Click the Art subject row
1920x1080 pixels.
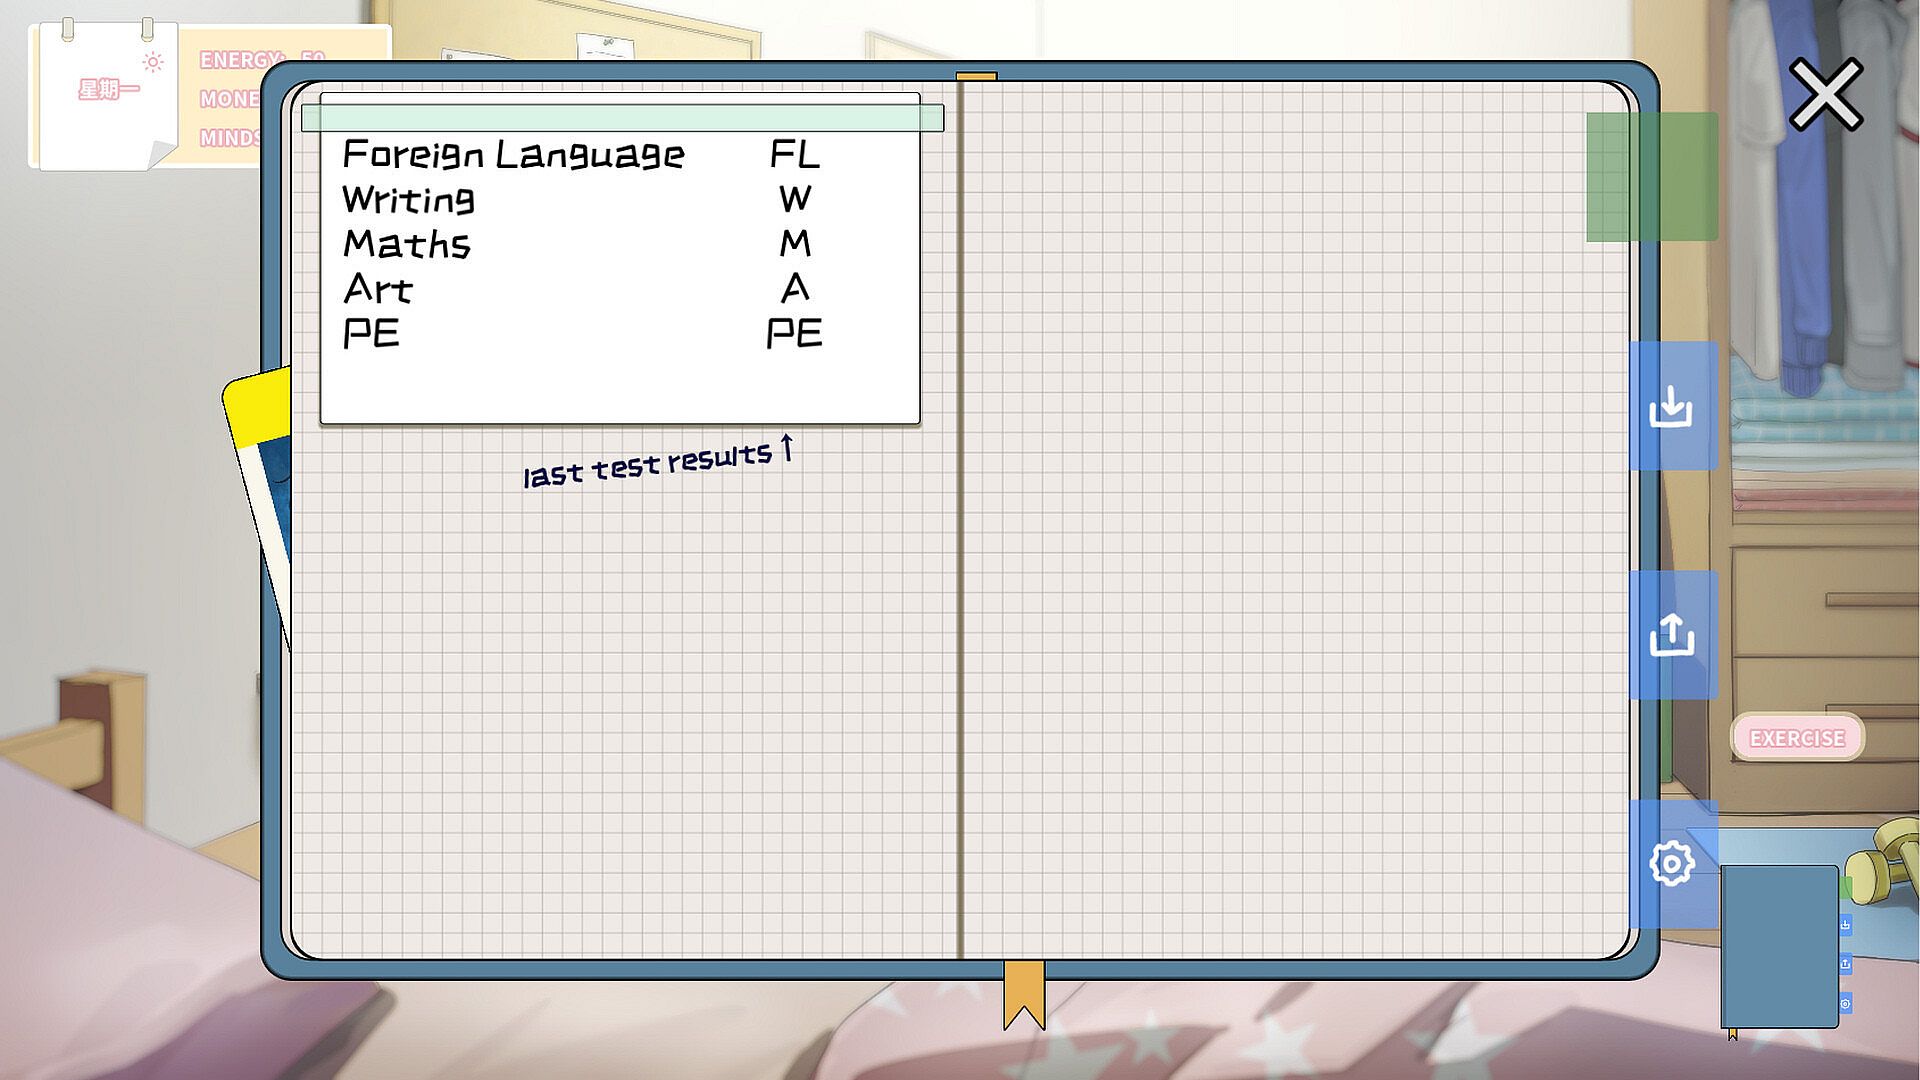378,289
